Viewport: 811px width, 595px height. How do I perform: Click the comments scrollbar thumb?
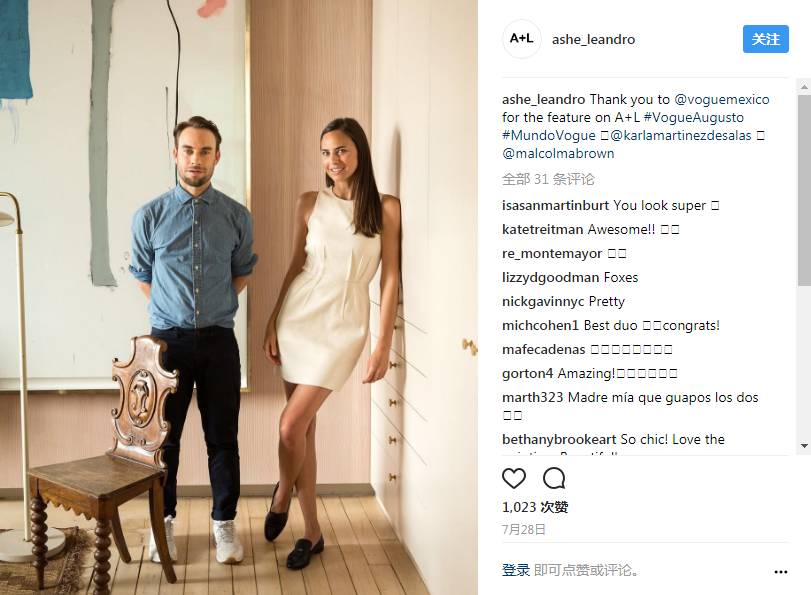(804, 189)
